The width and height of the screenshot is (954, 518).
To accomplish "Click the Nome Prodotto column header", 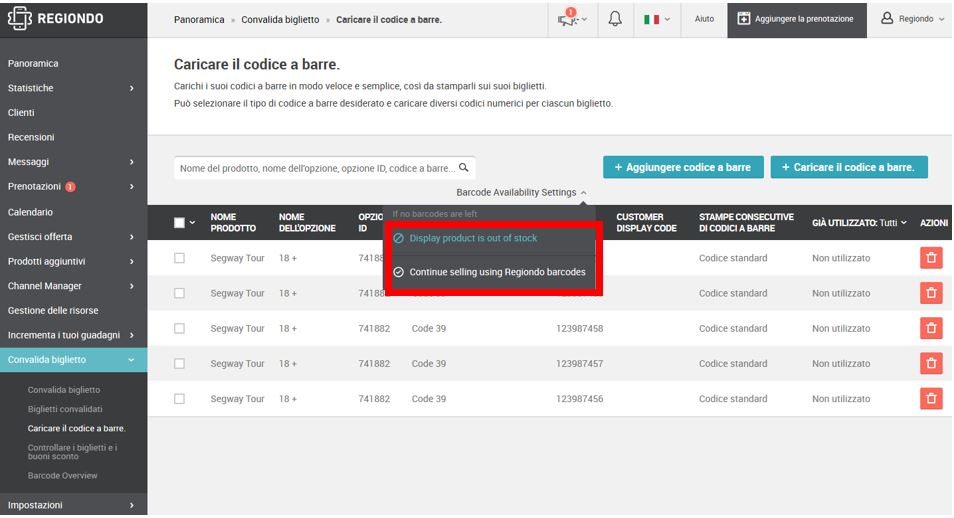I will click(x=233, y=223).
